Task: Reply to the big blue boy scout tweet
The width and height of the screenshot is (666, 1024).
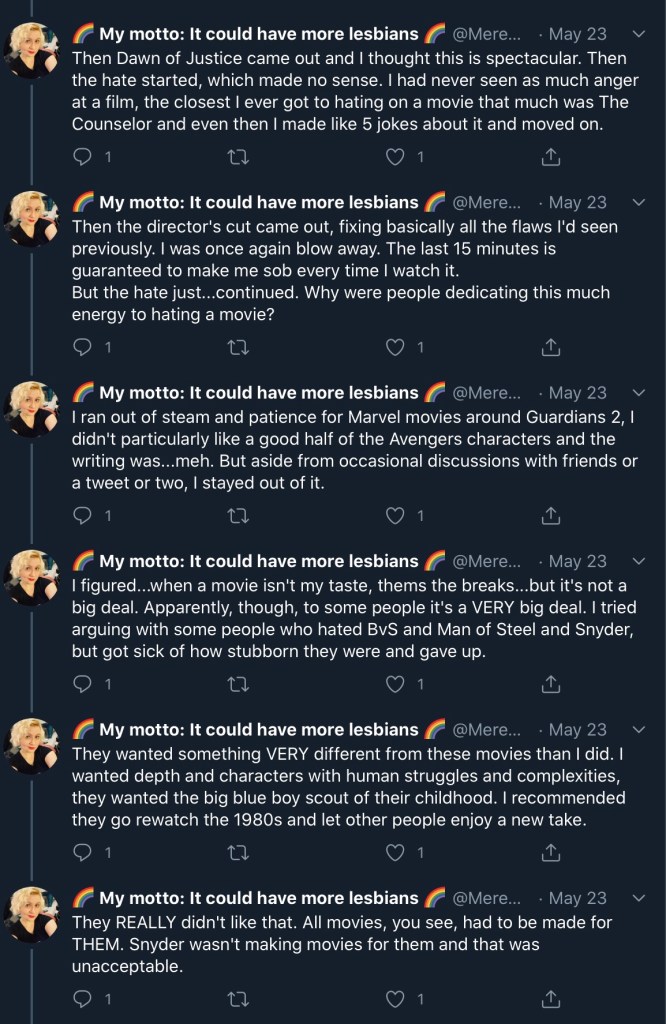Action: (x=84, y=853)
